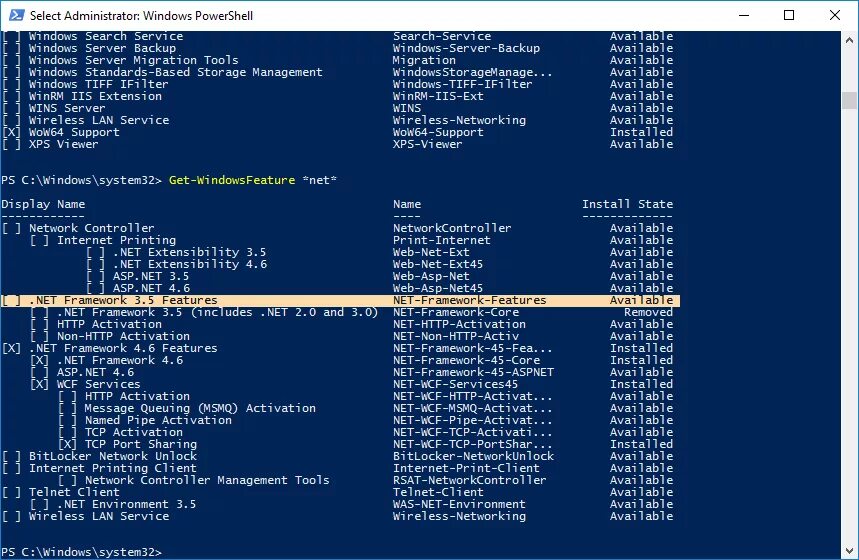Click the window title text

click(141, 15)
